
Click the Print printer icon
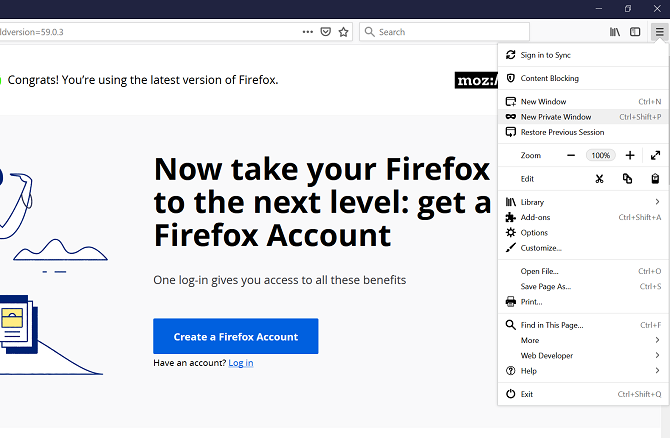(x=511, y=302)
